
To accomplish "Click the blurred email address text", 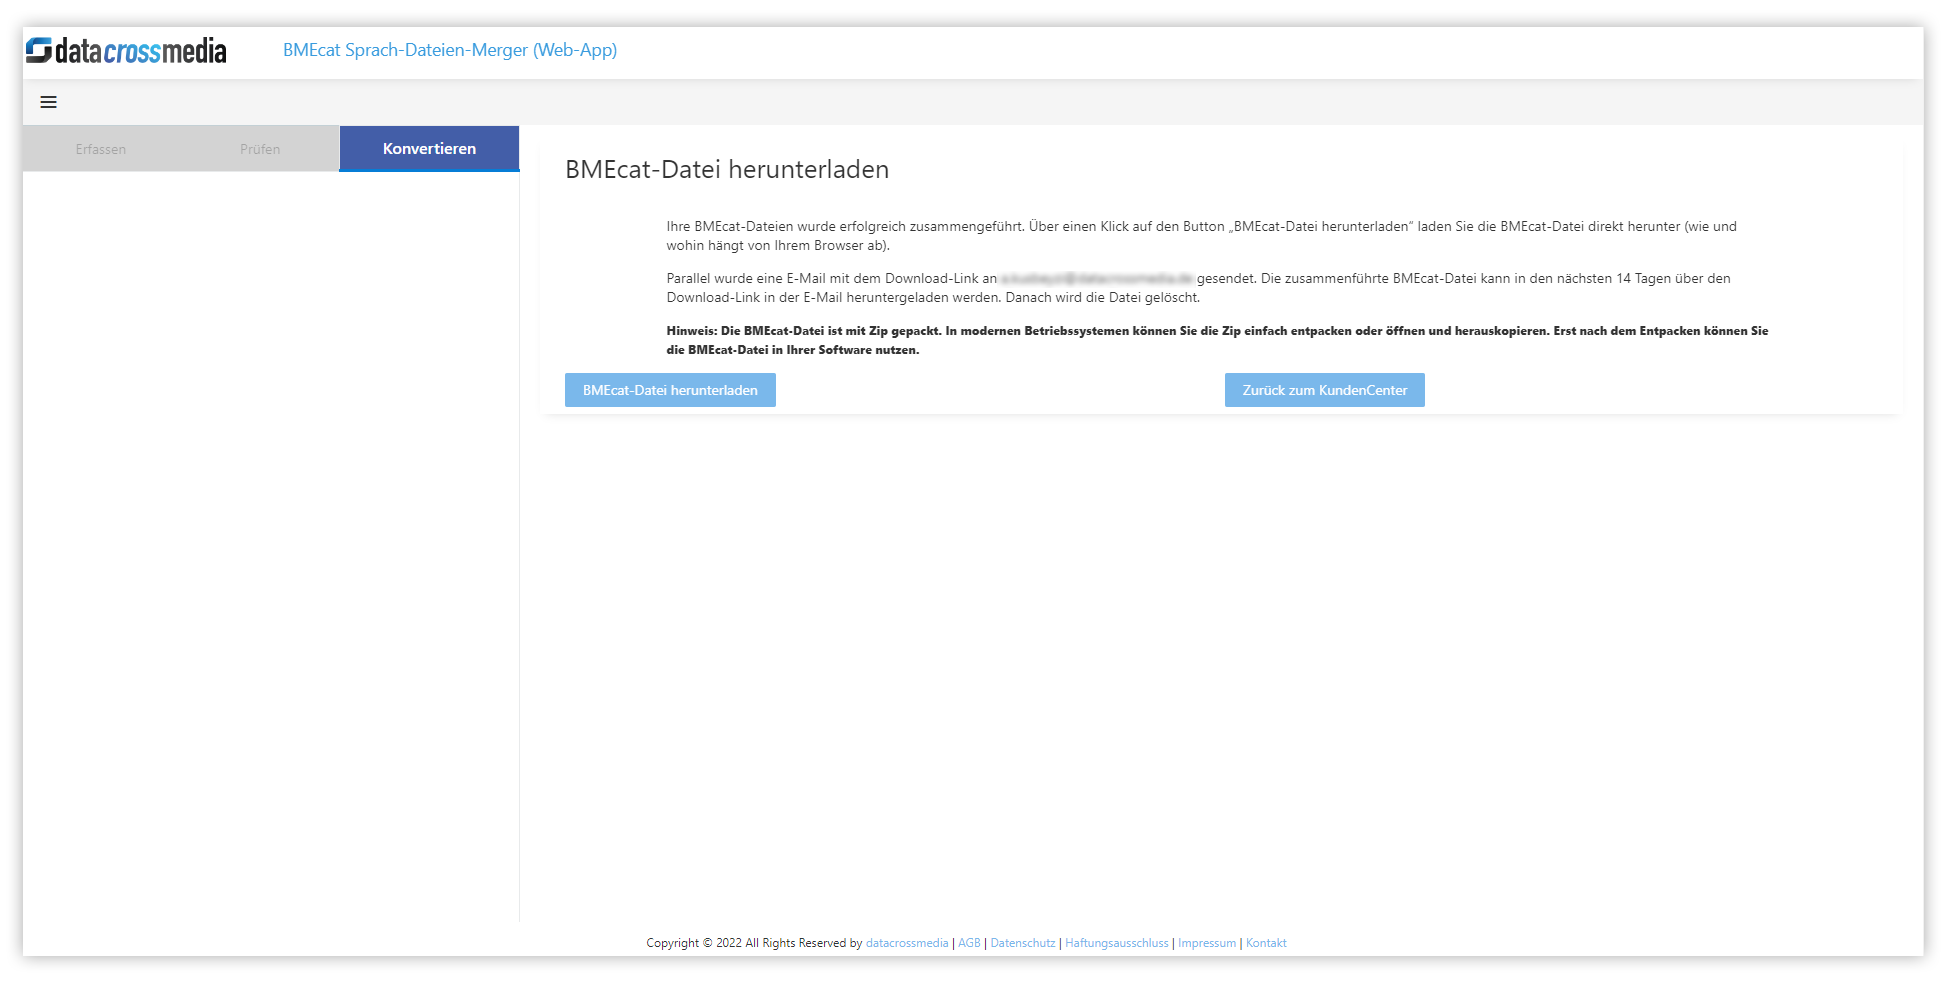I will click(1097, 279).
